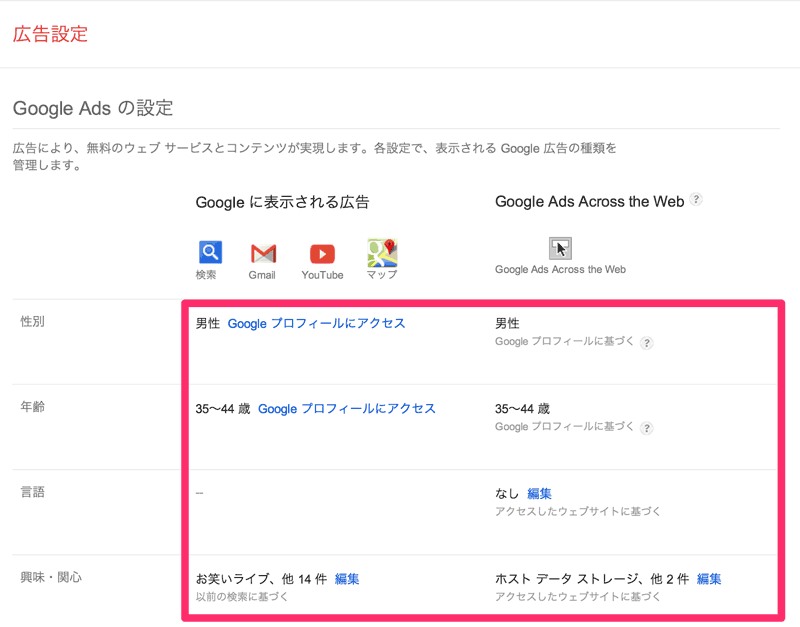Edit ホスト データ ストレージ interests via 編集
800x627 pixels.
tap(709, 578)
